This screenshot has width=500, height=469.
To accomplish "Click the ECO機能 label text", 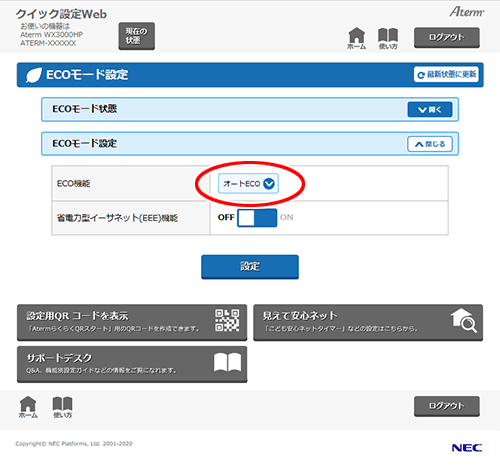I will click(73, 184).
